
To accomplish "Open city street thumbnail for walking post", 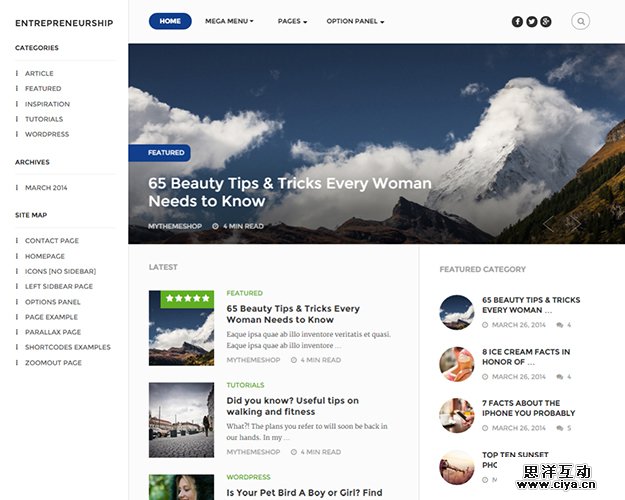I will click(x=181, y=420).
